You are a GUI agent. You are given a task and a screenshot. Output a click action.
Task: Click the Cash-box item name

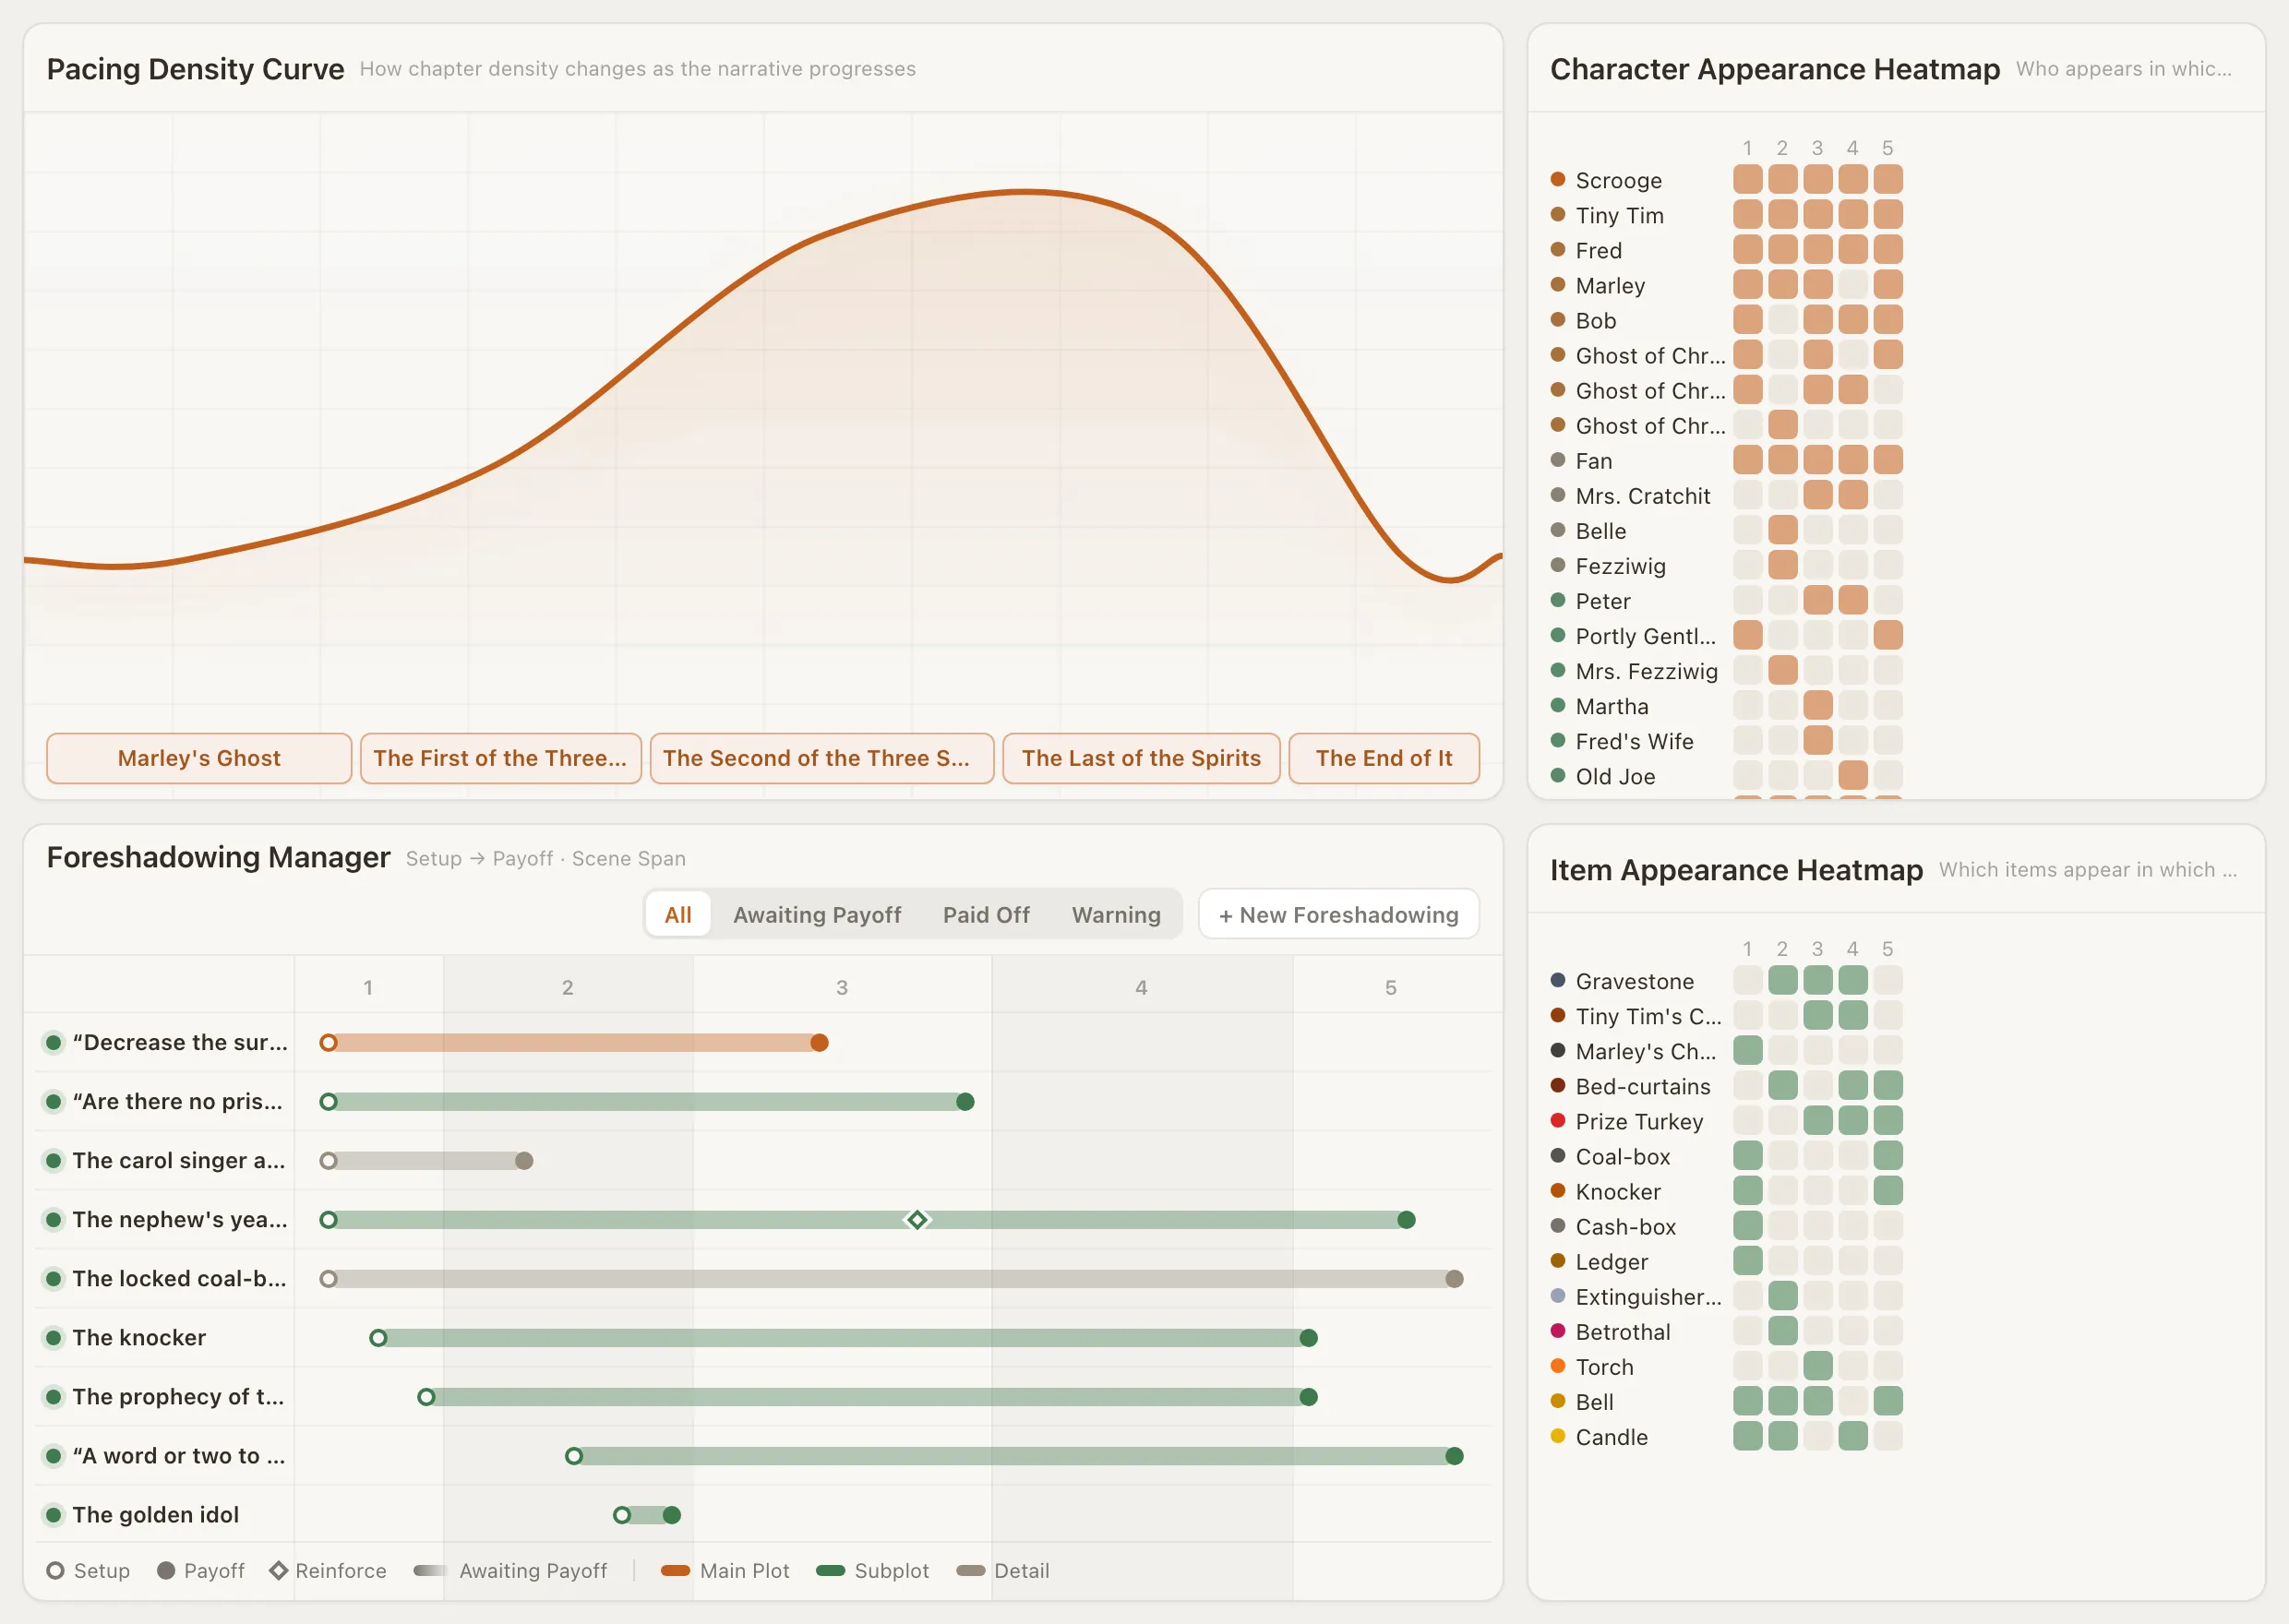1626,1227
